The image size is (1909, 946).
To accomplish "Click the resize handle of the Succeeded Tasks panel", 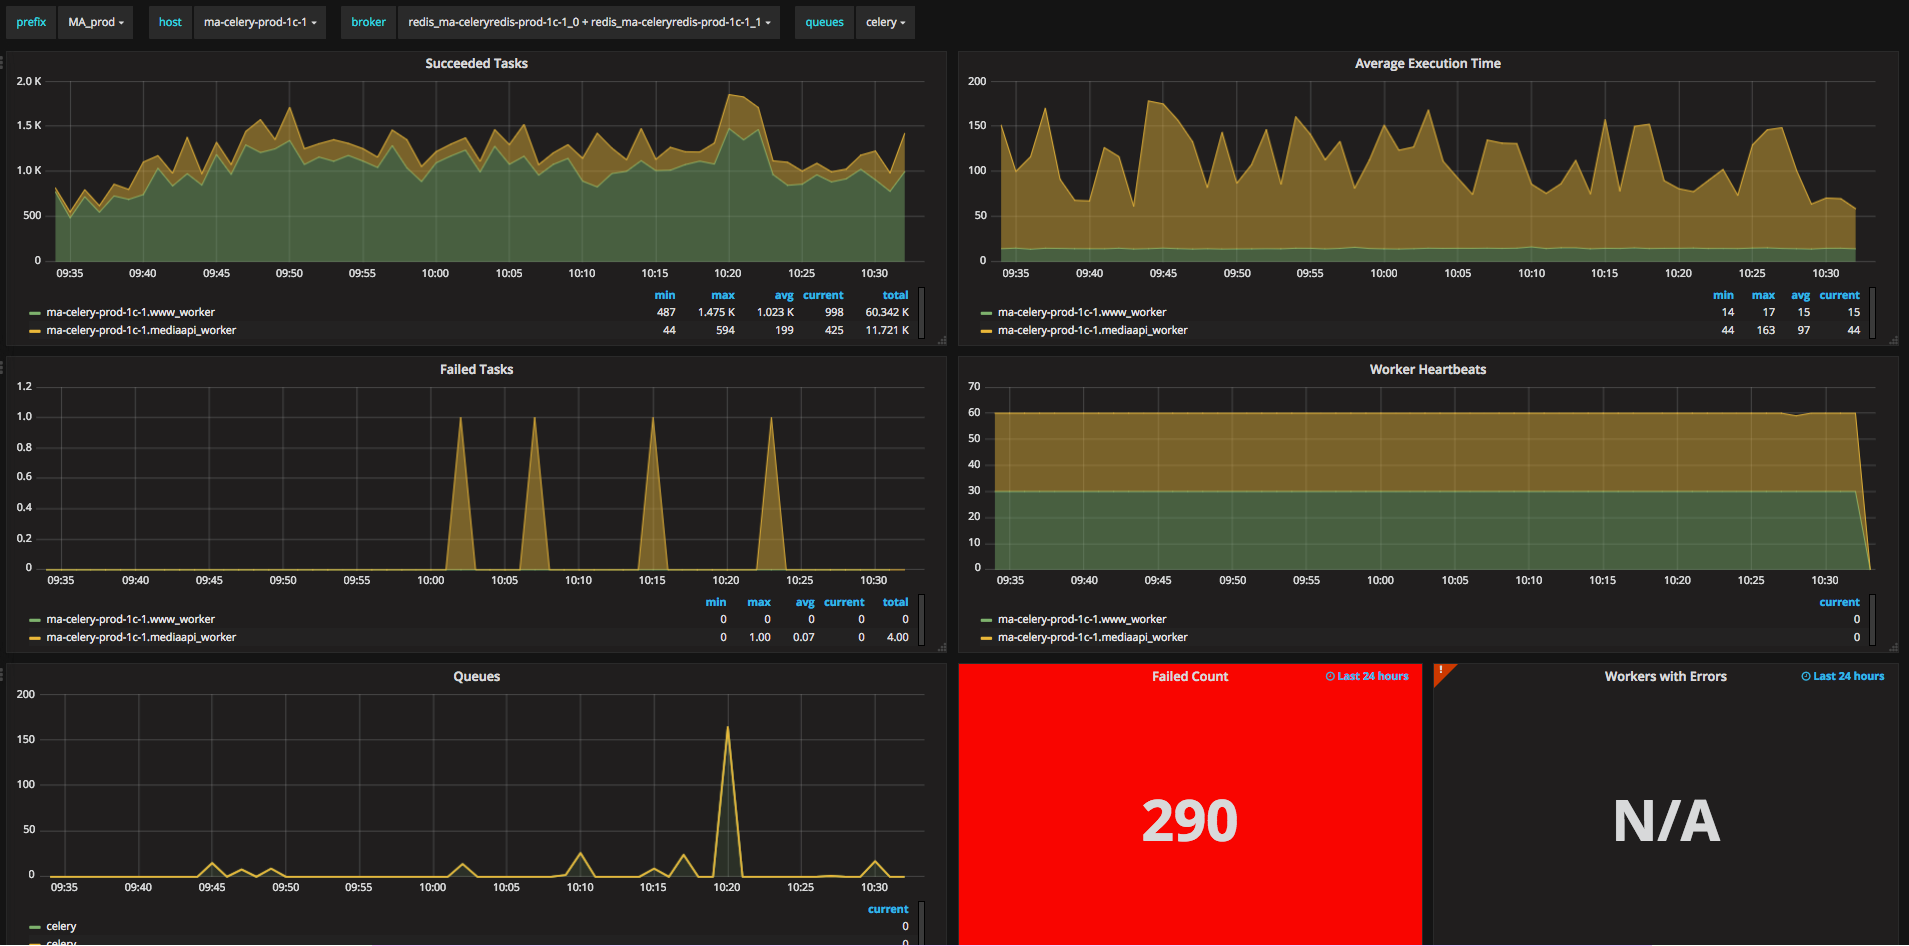I will 941,341.
